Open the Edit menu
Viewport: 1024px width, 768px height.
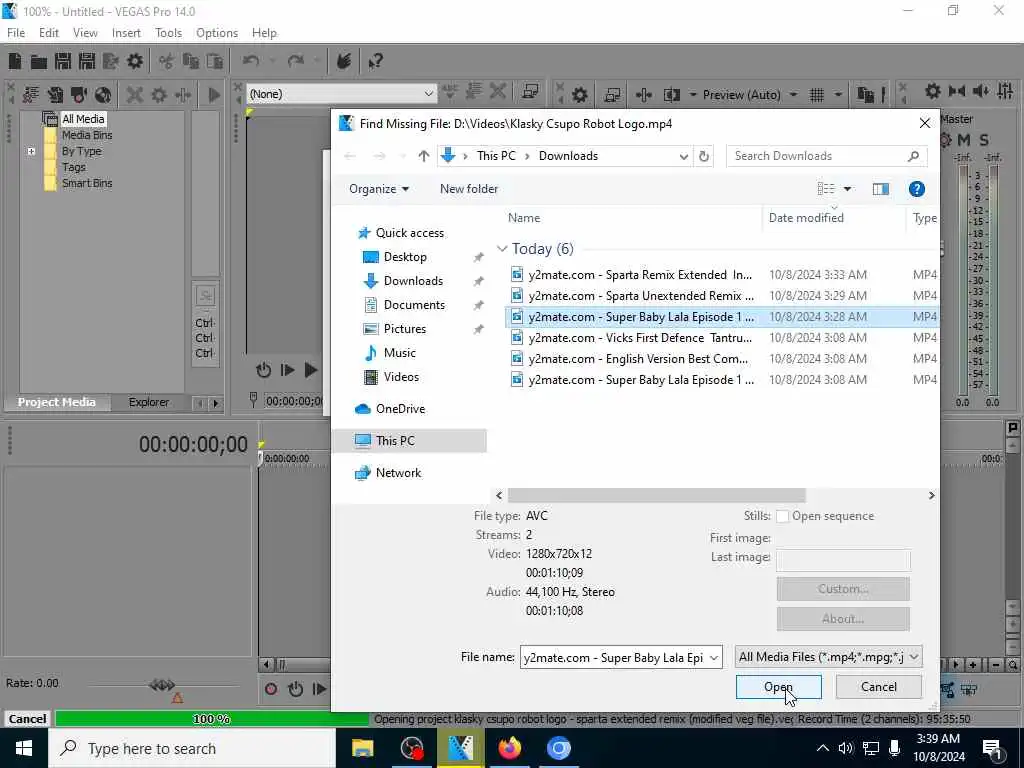[x=48, y=33]
